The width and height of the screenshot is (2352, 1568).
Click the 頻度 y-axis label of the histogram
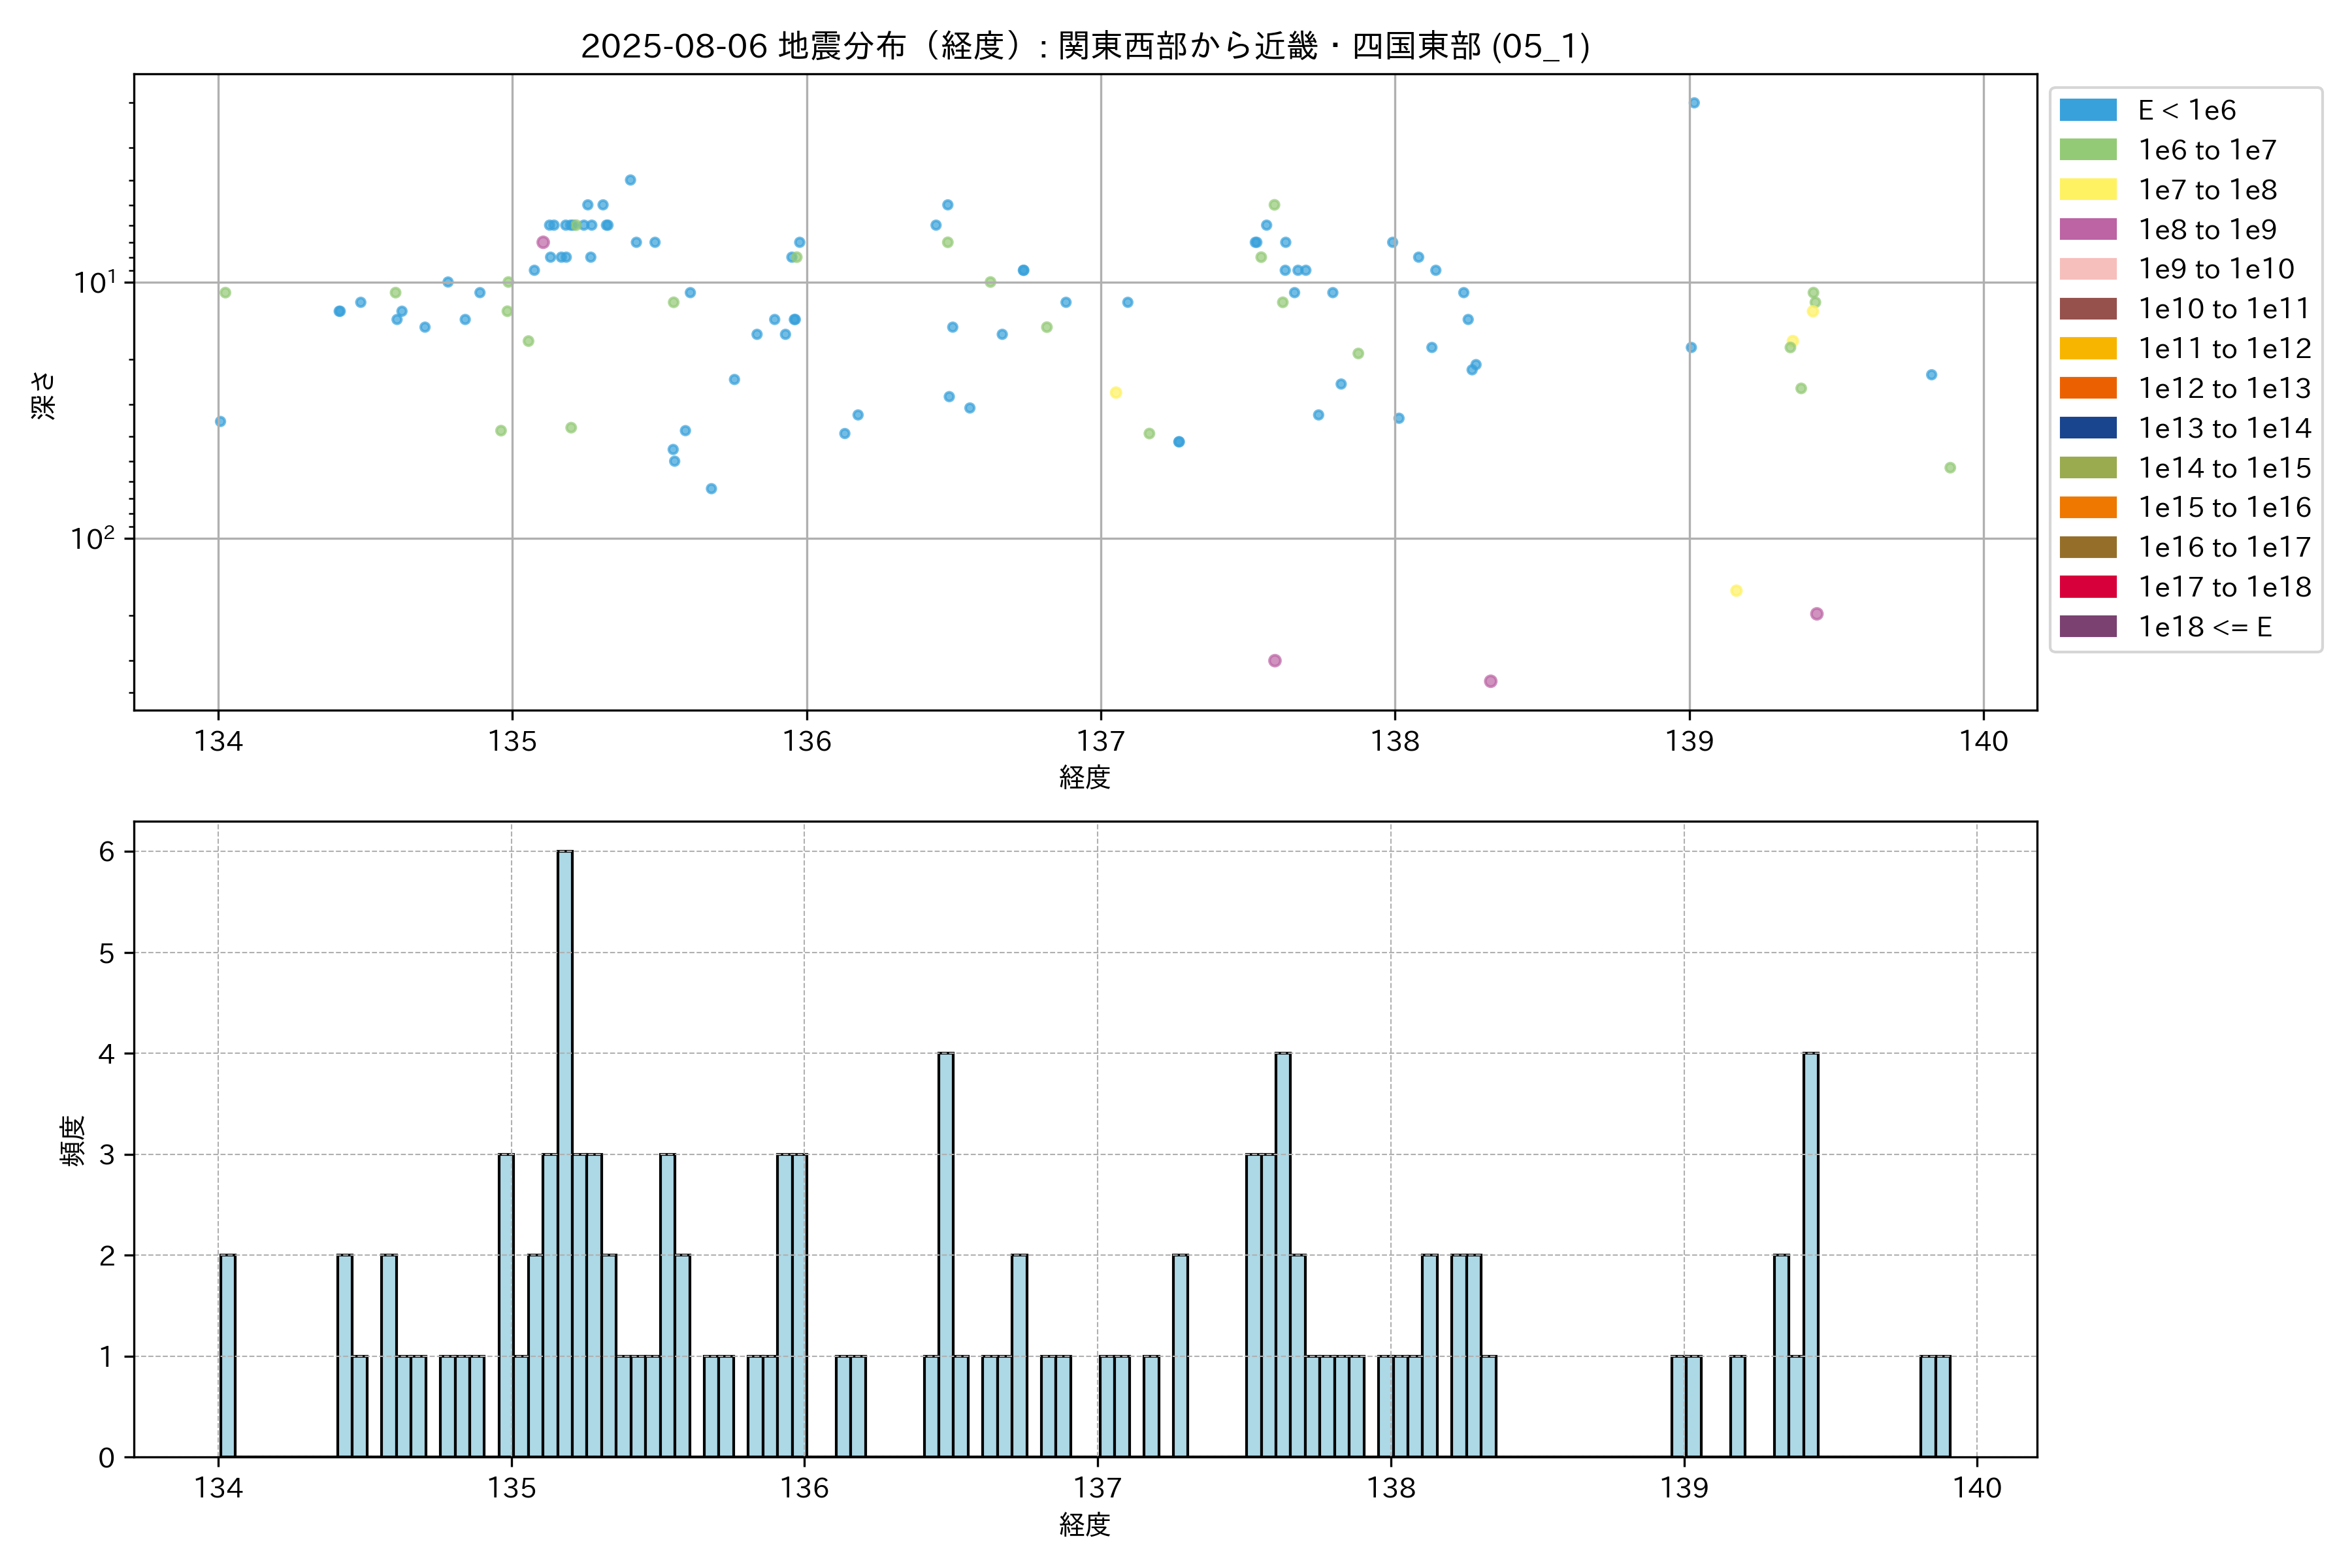pos(73,1140)
